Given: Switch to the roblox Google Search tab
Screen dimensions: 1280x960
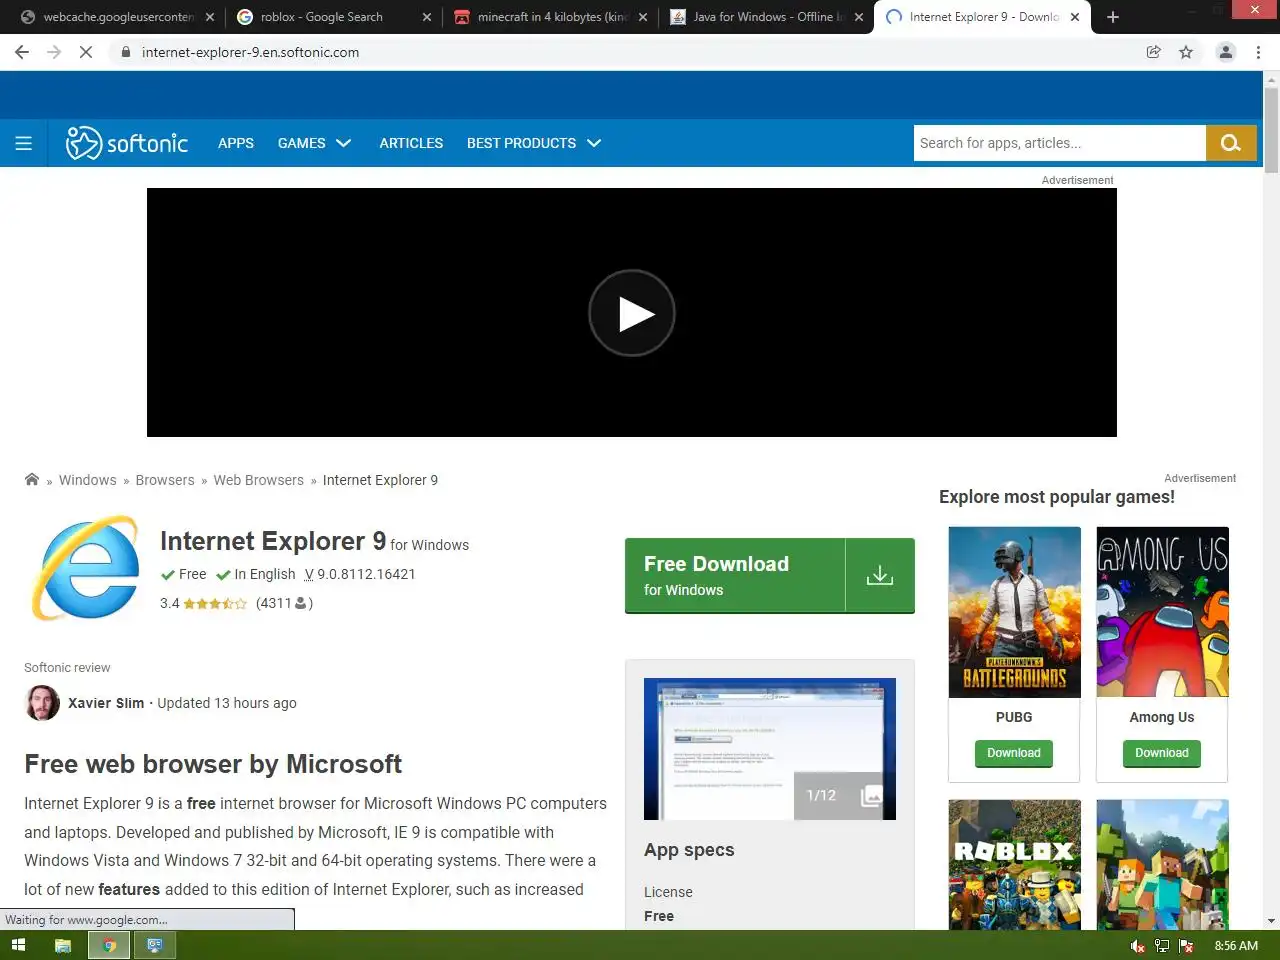Looking at the screenshot, I should [x=334, y=17].
